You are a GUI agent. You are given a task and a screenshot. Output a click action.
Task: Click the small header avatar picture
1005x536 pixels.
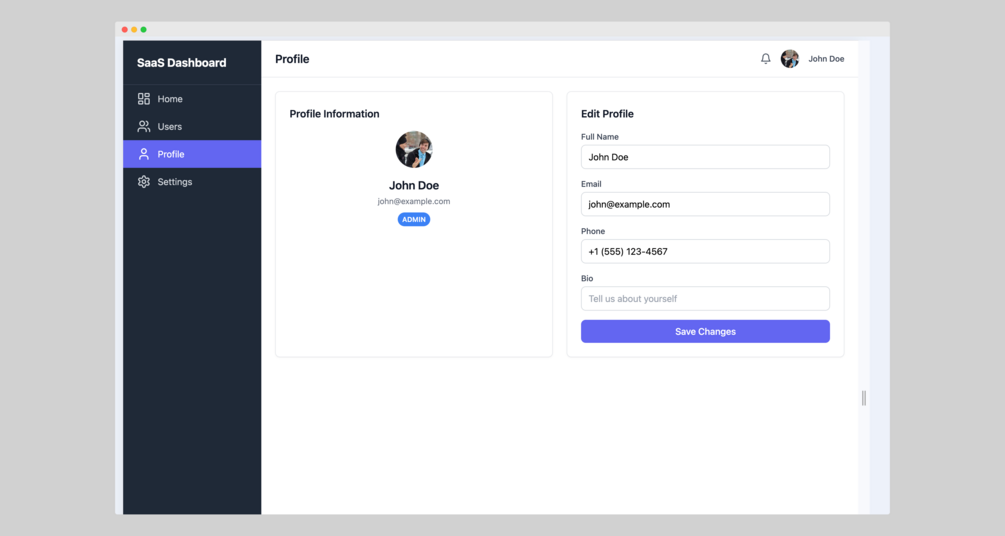pos(790,58)
